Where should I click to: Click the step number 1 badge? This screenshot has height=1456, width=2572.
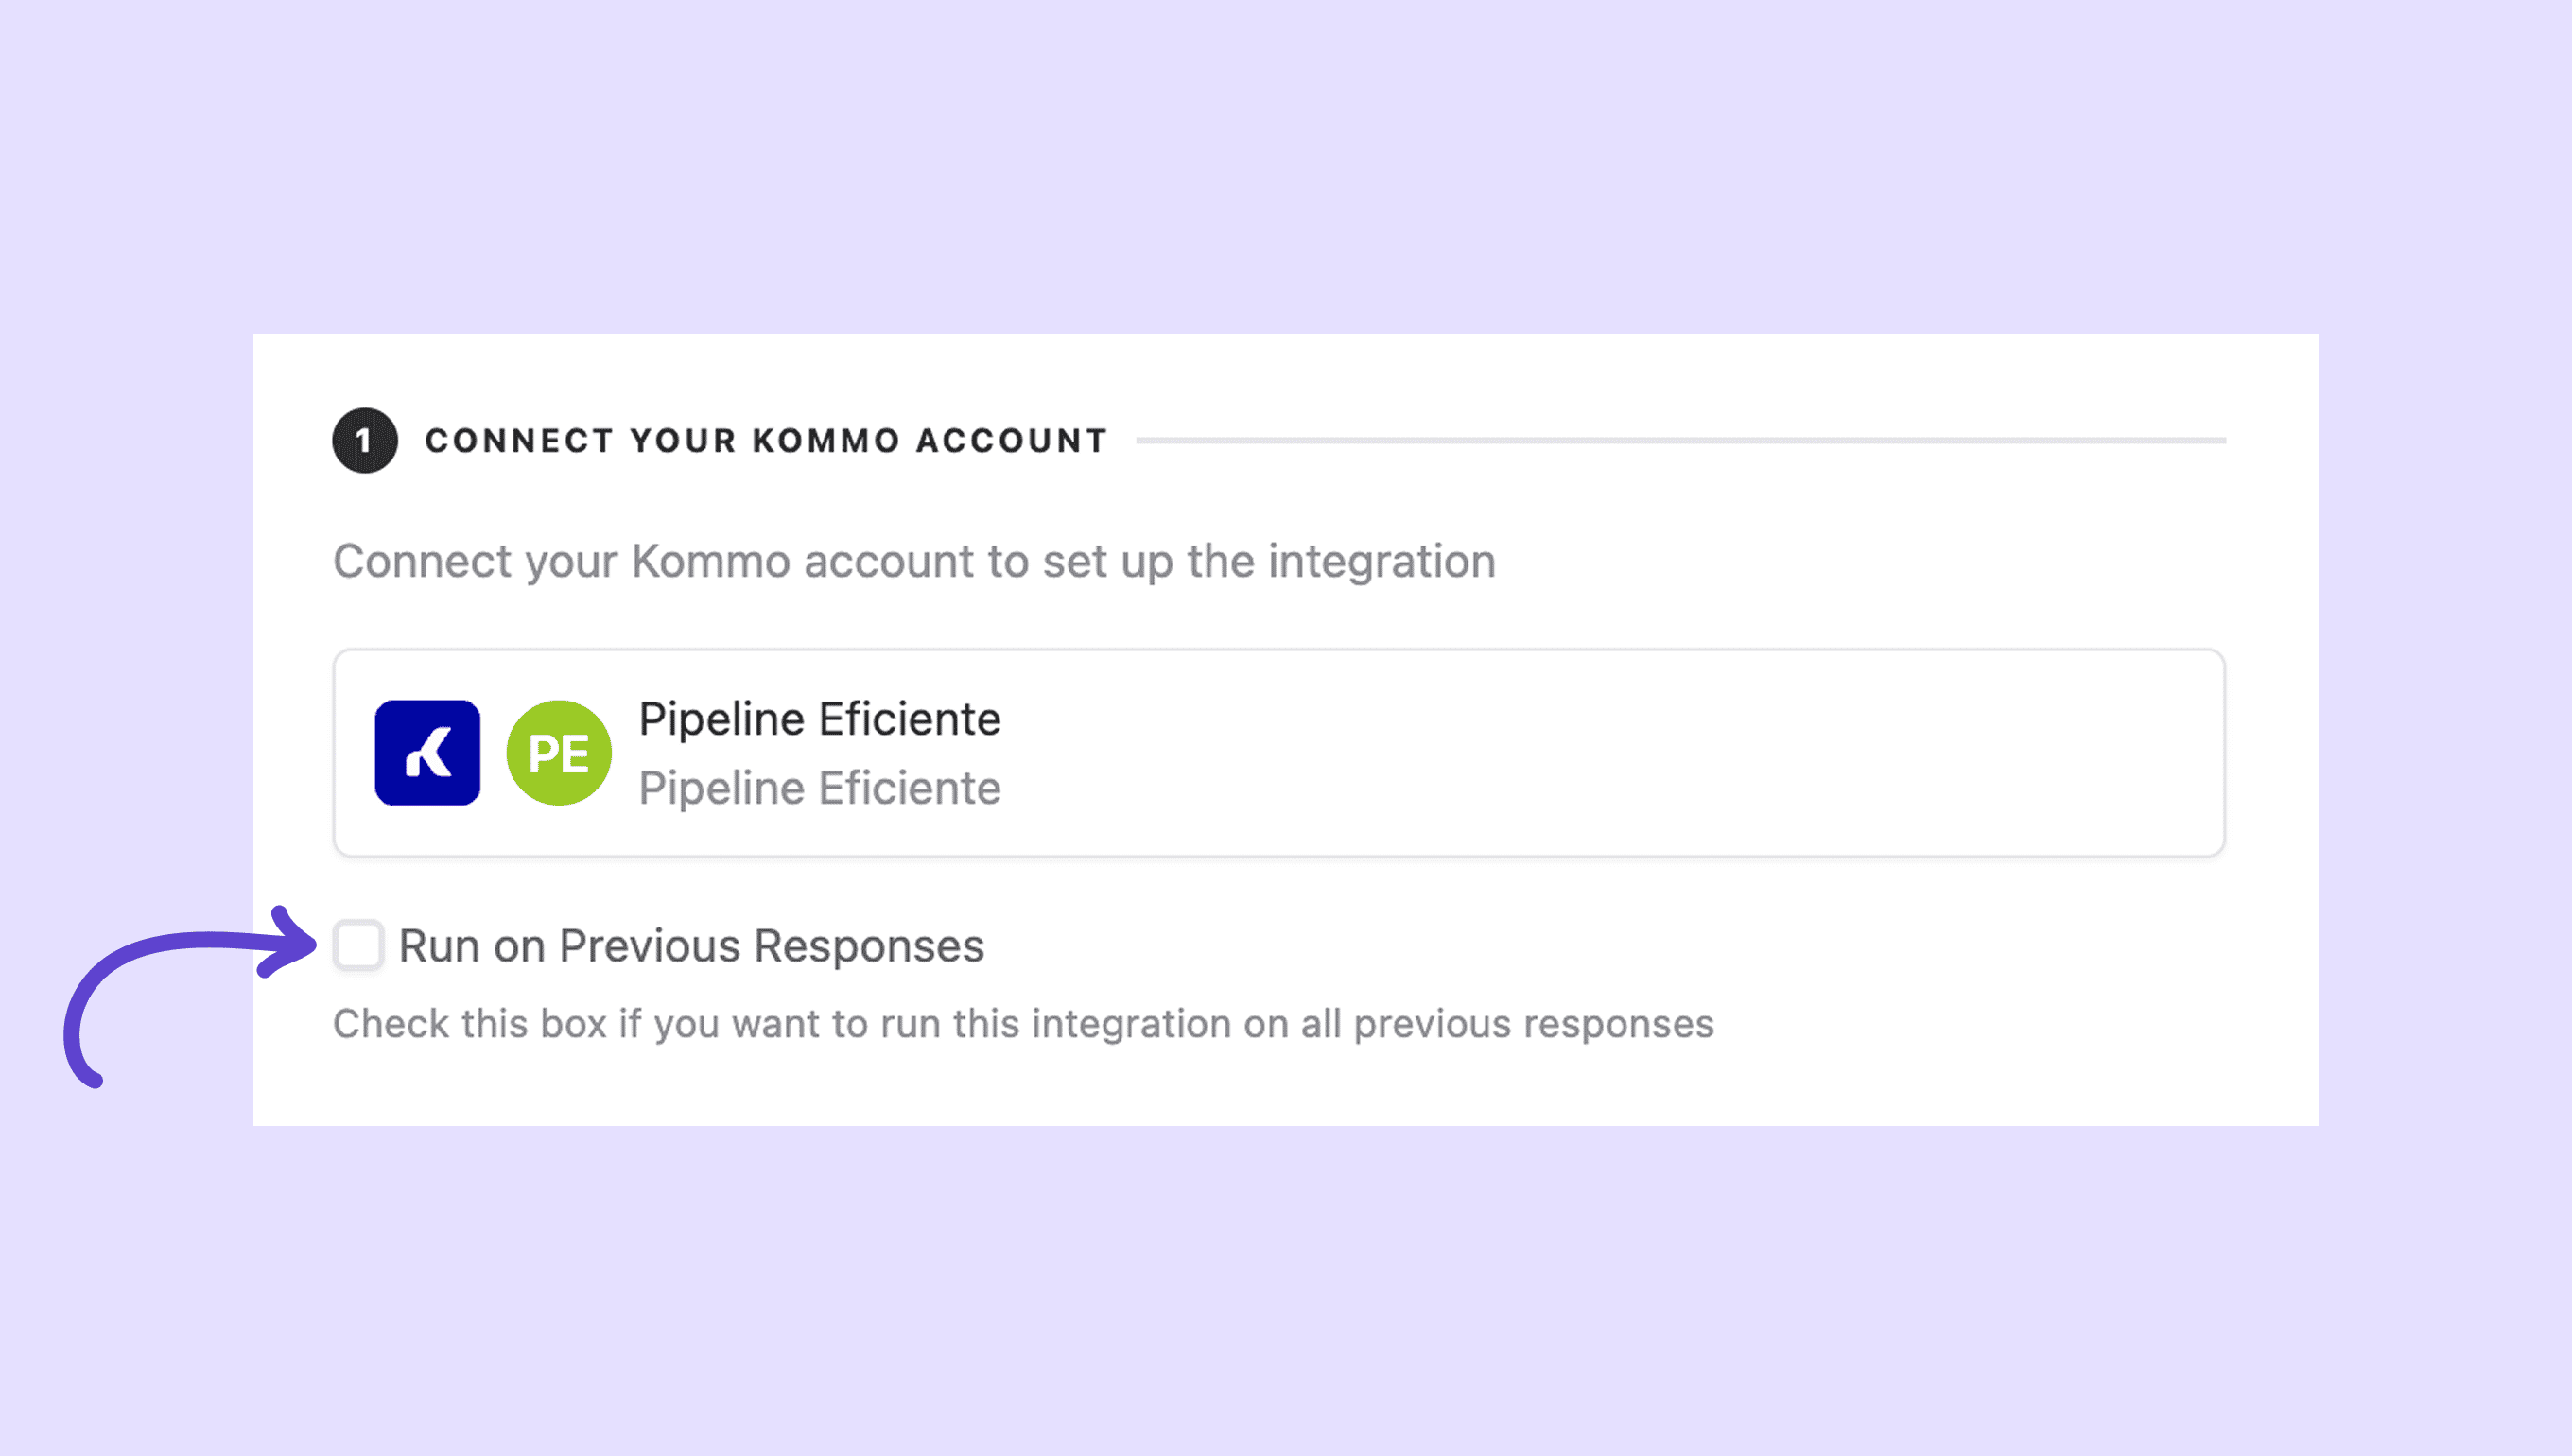364,440
